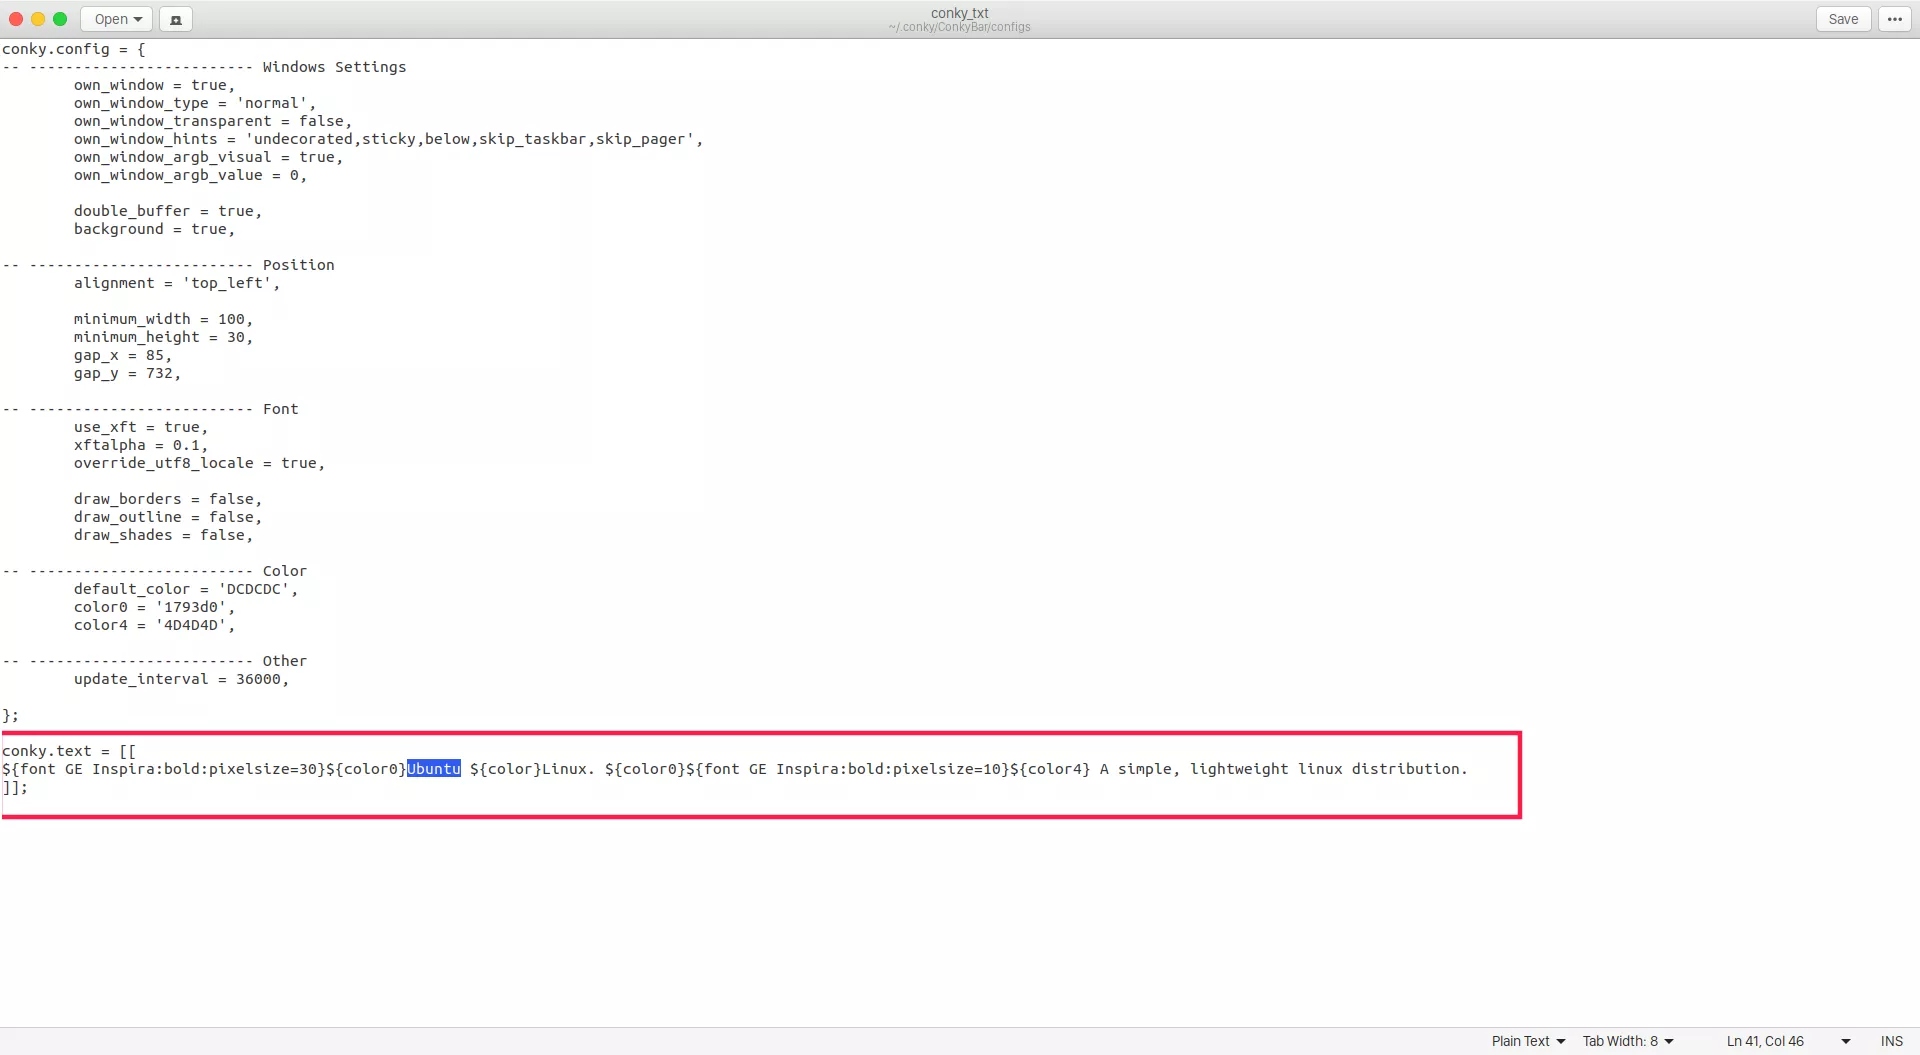Click the own_window_hints line

(x=388, y=139)
